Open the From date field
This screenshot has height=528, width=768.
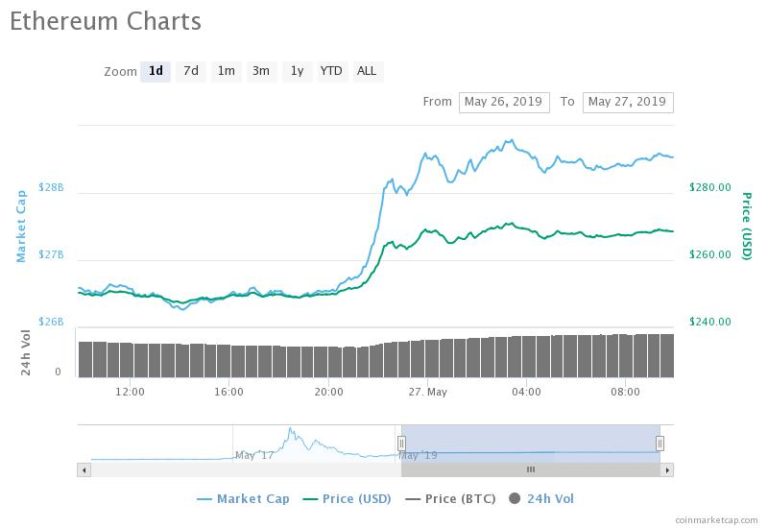click(x=504, y=102)
